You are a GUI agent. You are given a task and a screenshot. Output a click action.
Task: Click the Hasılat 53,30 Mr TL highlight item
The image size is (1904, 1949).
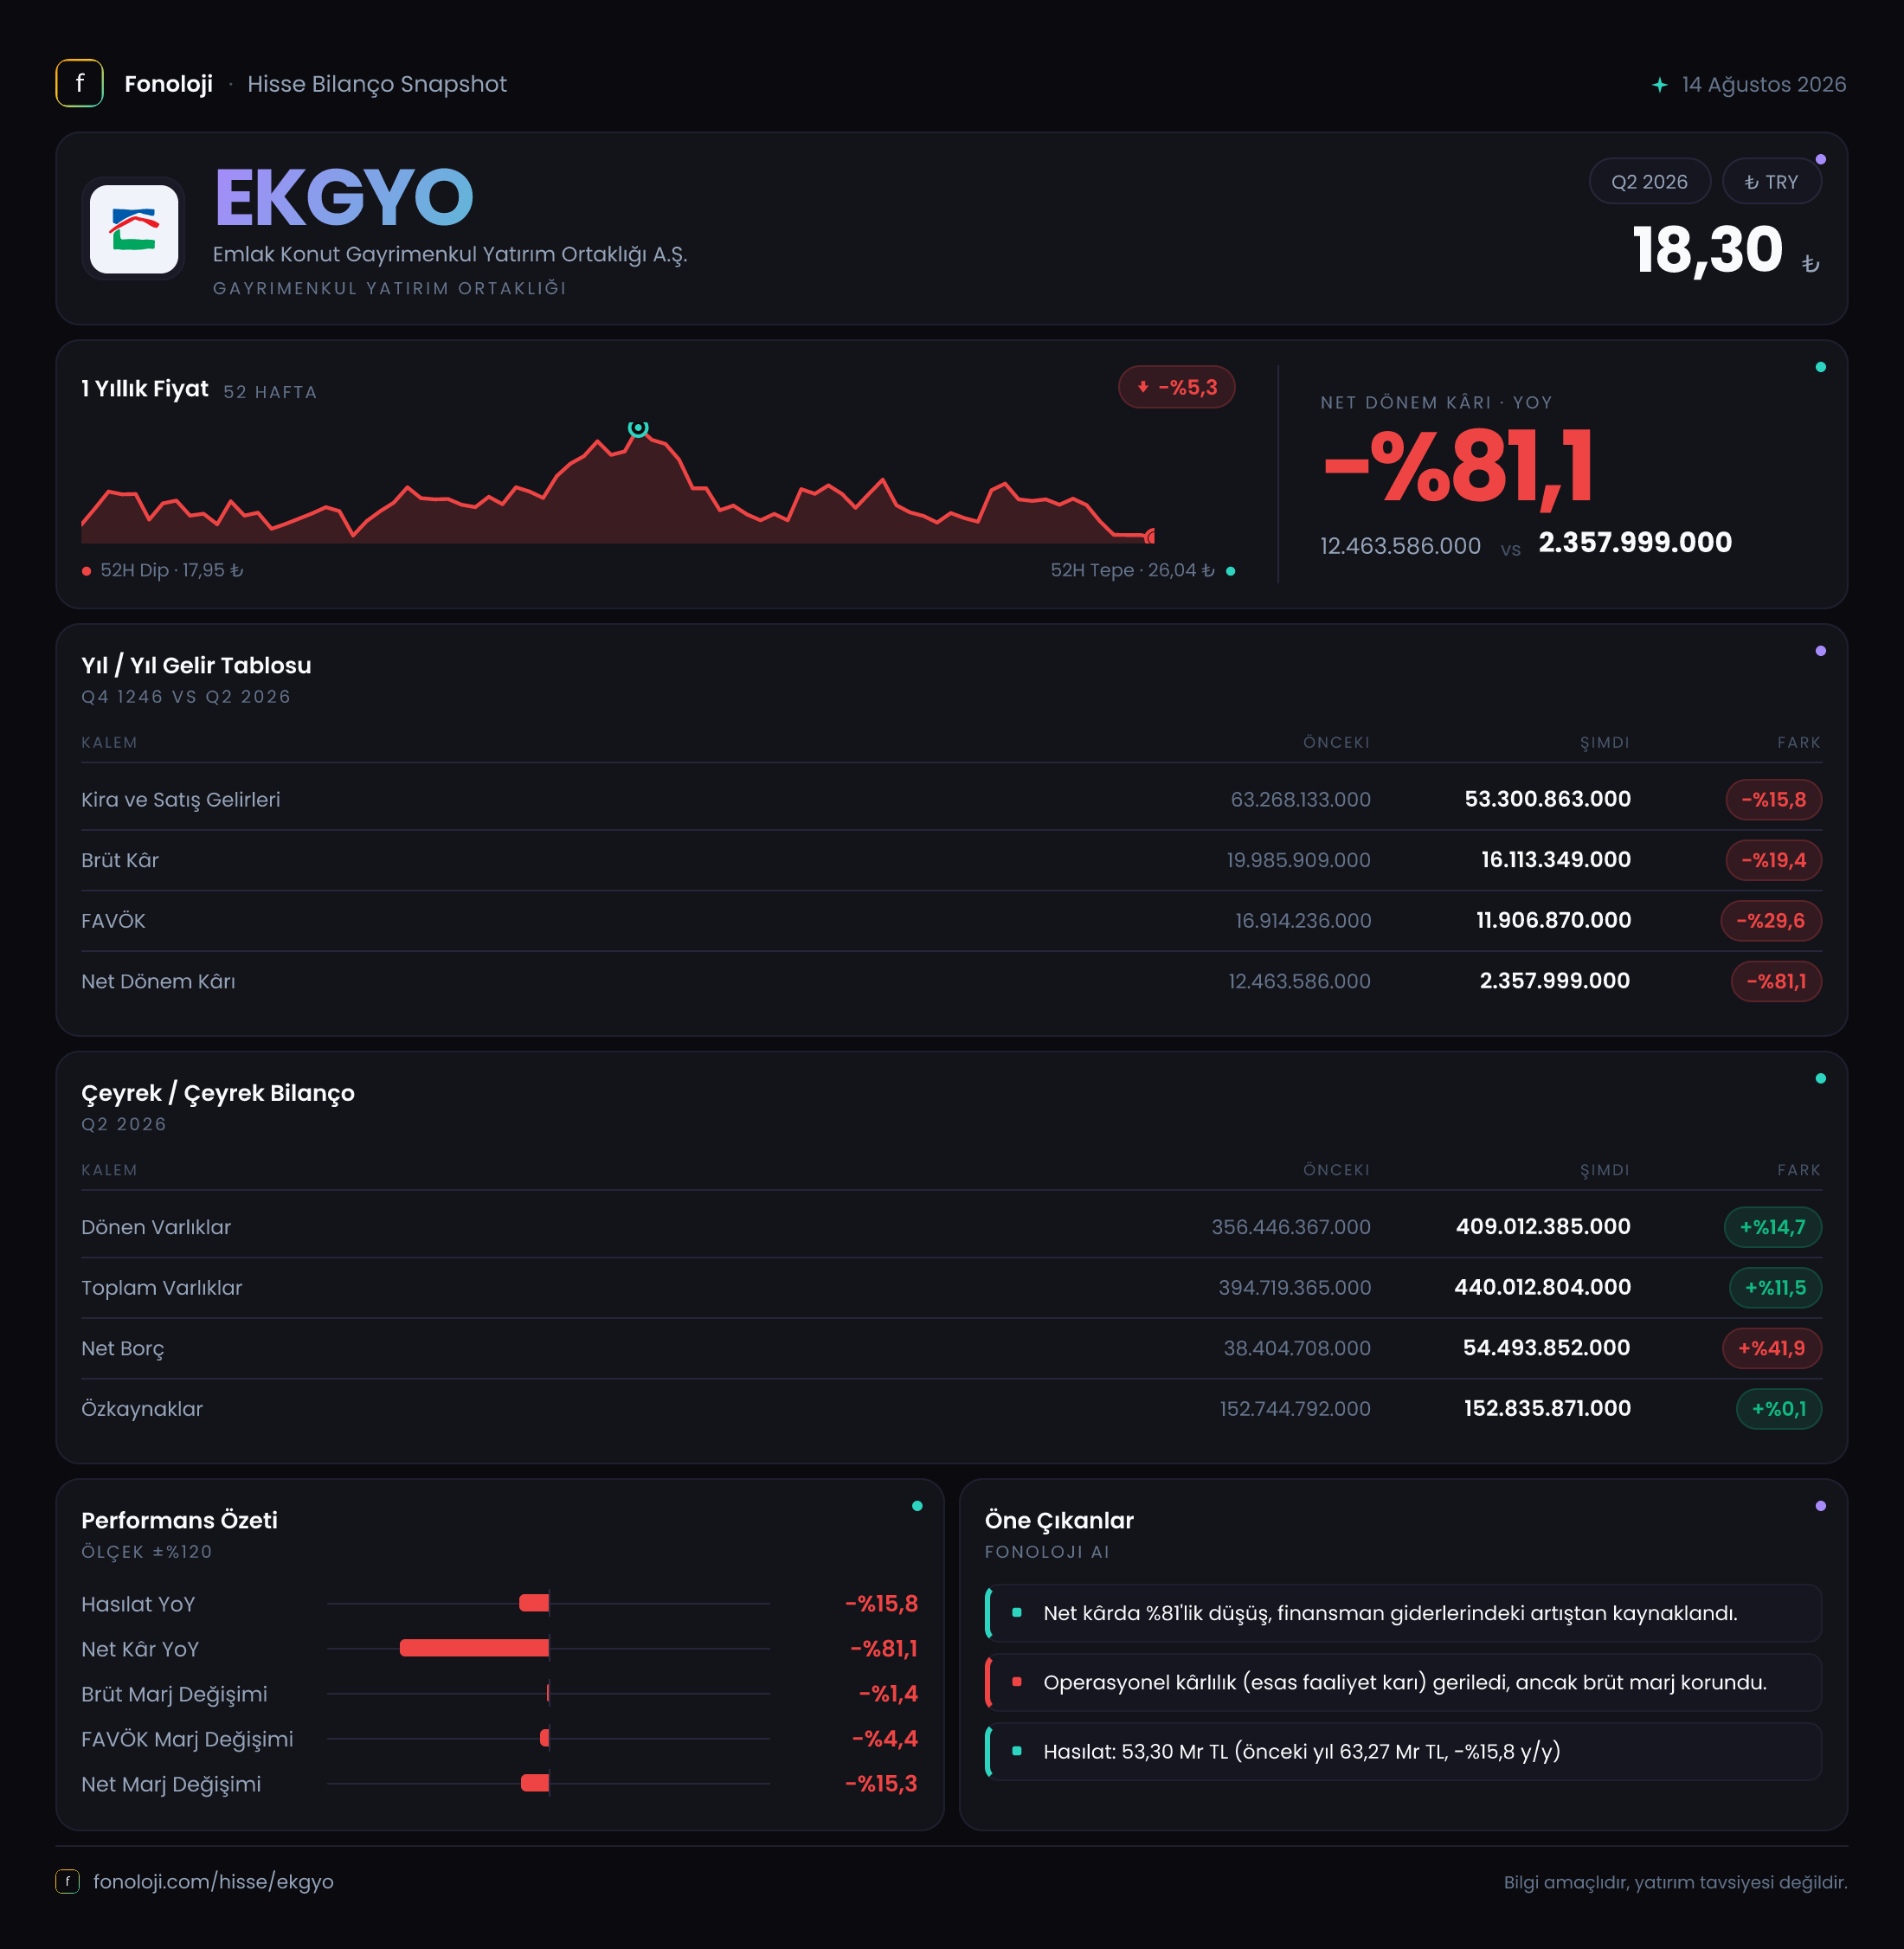(x=1403, y=1751)
